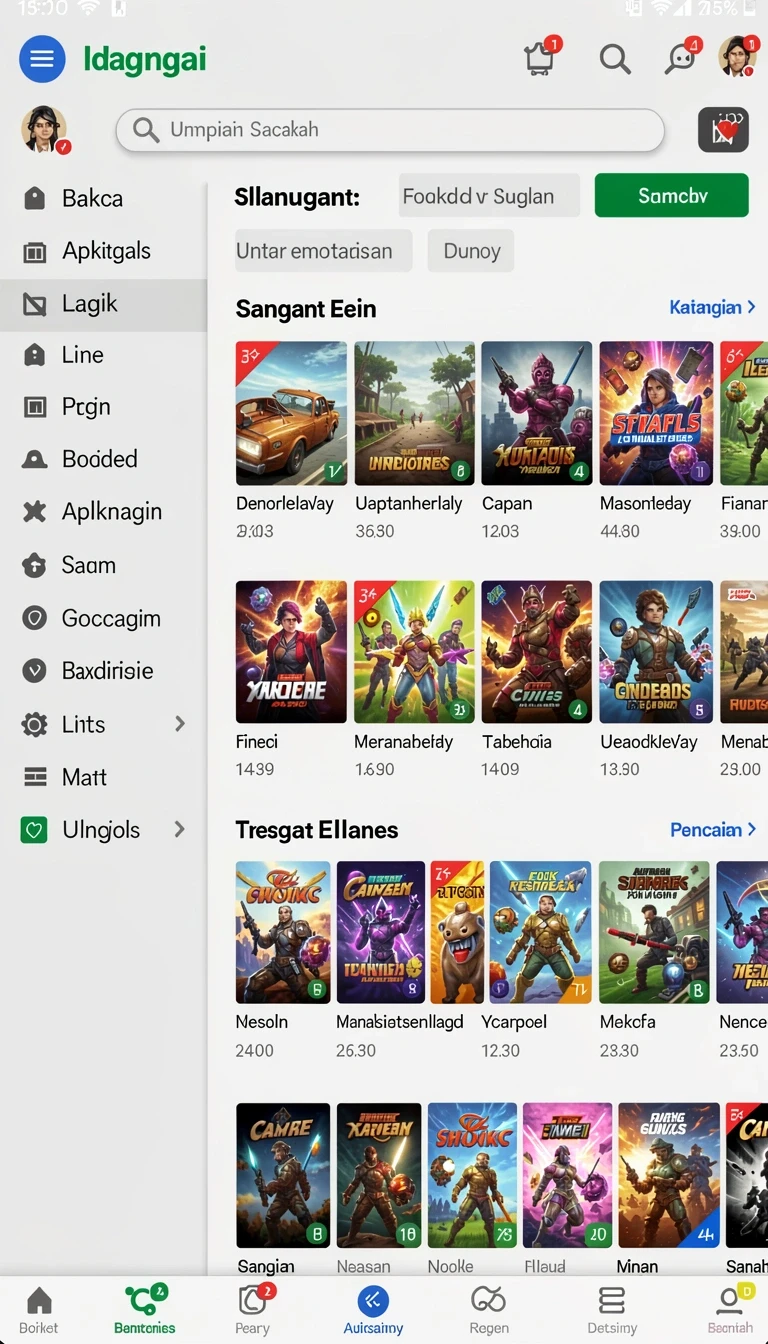Open the Capan game thumbnail

coord(536,413)
